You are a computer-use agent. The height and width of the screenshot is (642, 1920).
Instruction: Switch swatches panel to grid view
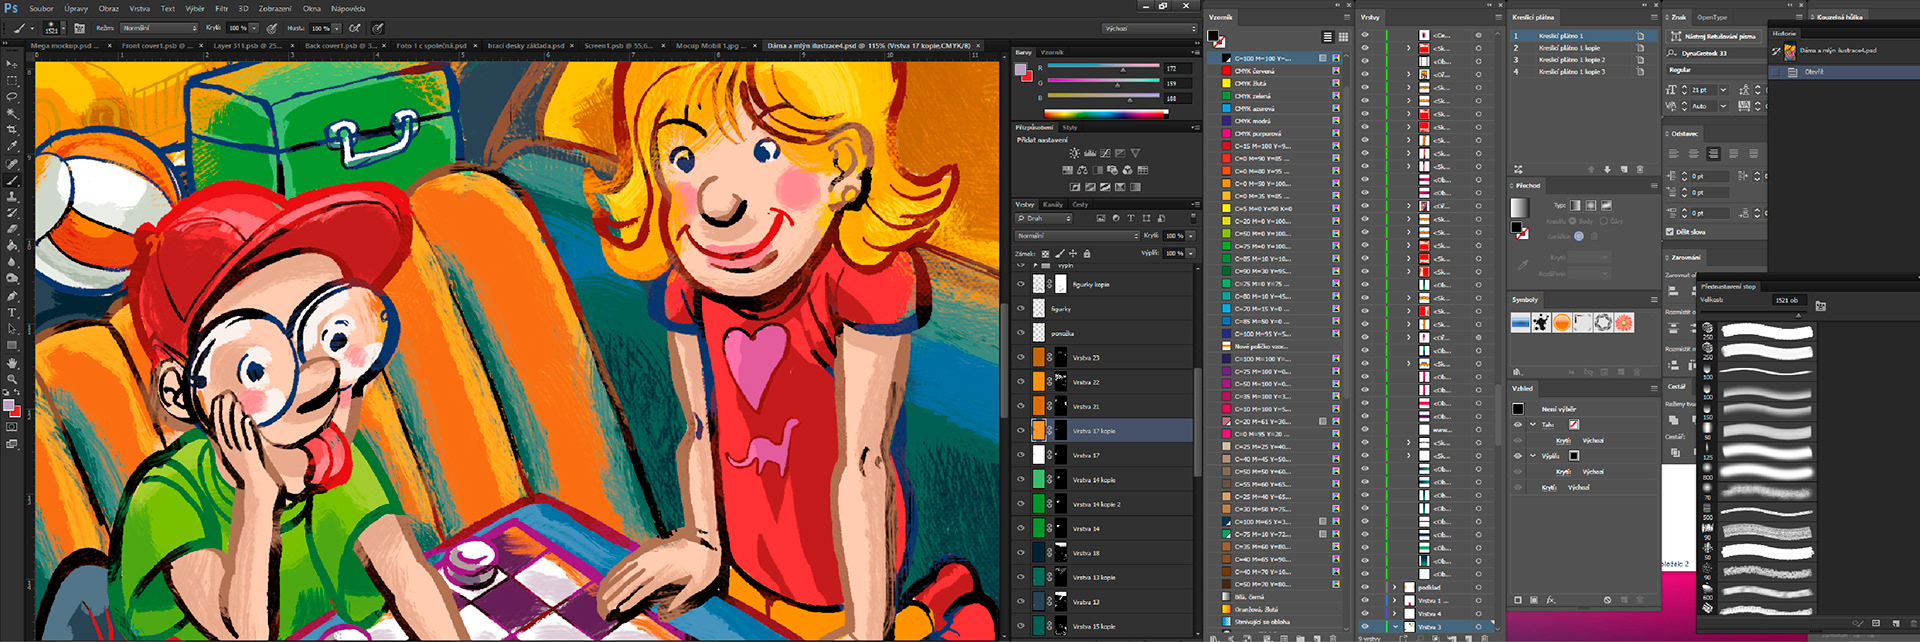click(x=1343, y=37)
